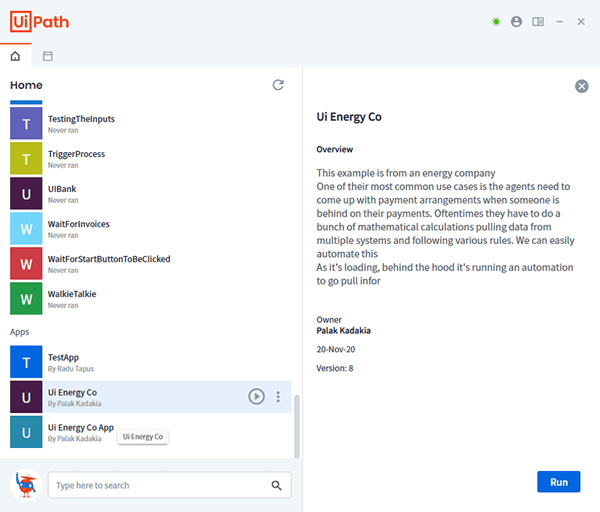
Task: Open the Home tab icon
Action: pyautogui.click(x=15, y=56)
